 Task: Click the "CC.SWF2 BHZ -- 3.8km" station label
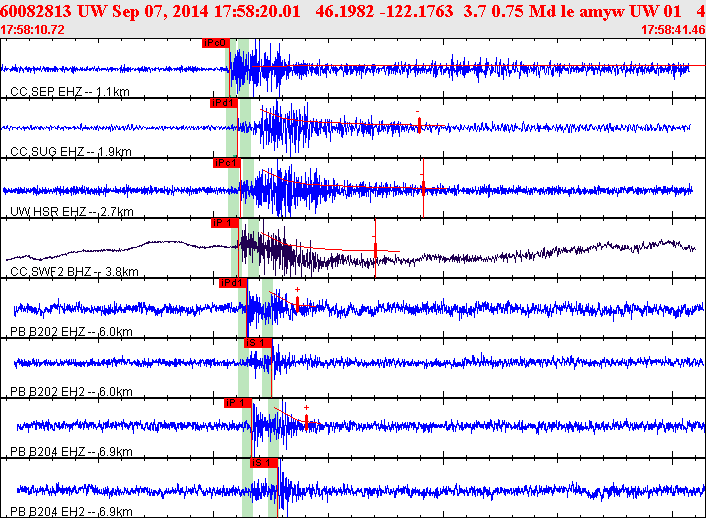pyautogui.click(x=74, y=272)
